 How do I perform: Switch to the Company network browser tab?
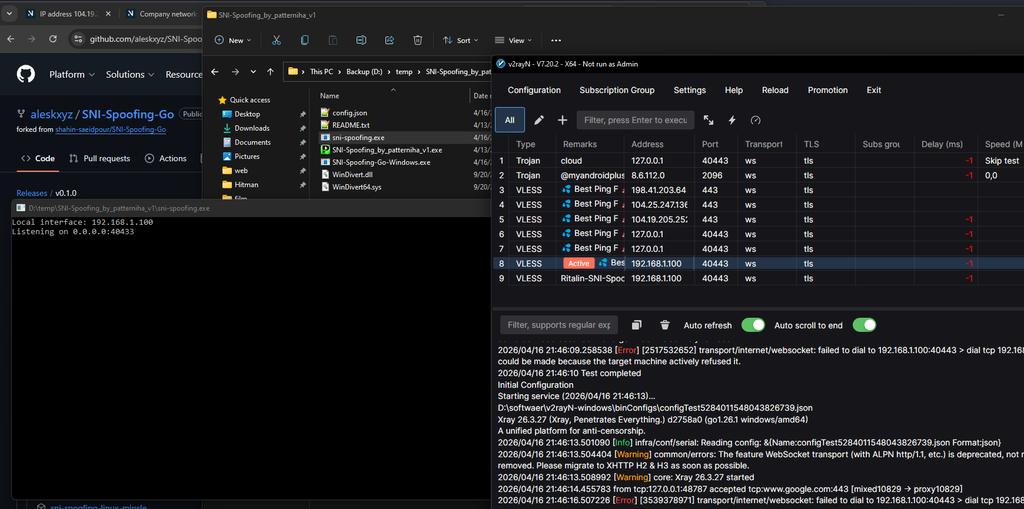(x=160, y=13)
